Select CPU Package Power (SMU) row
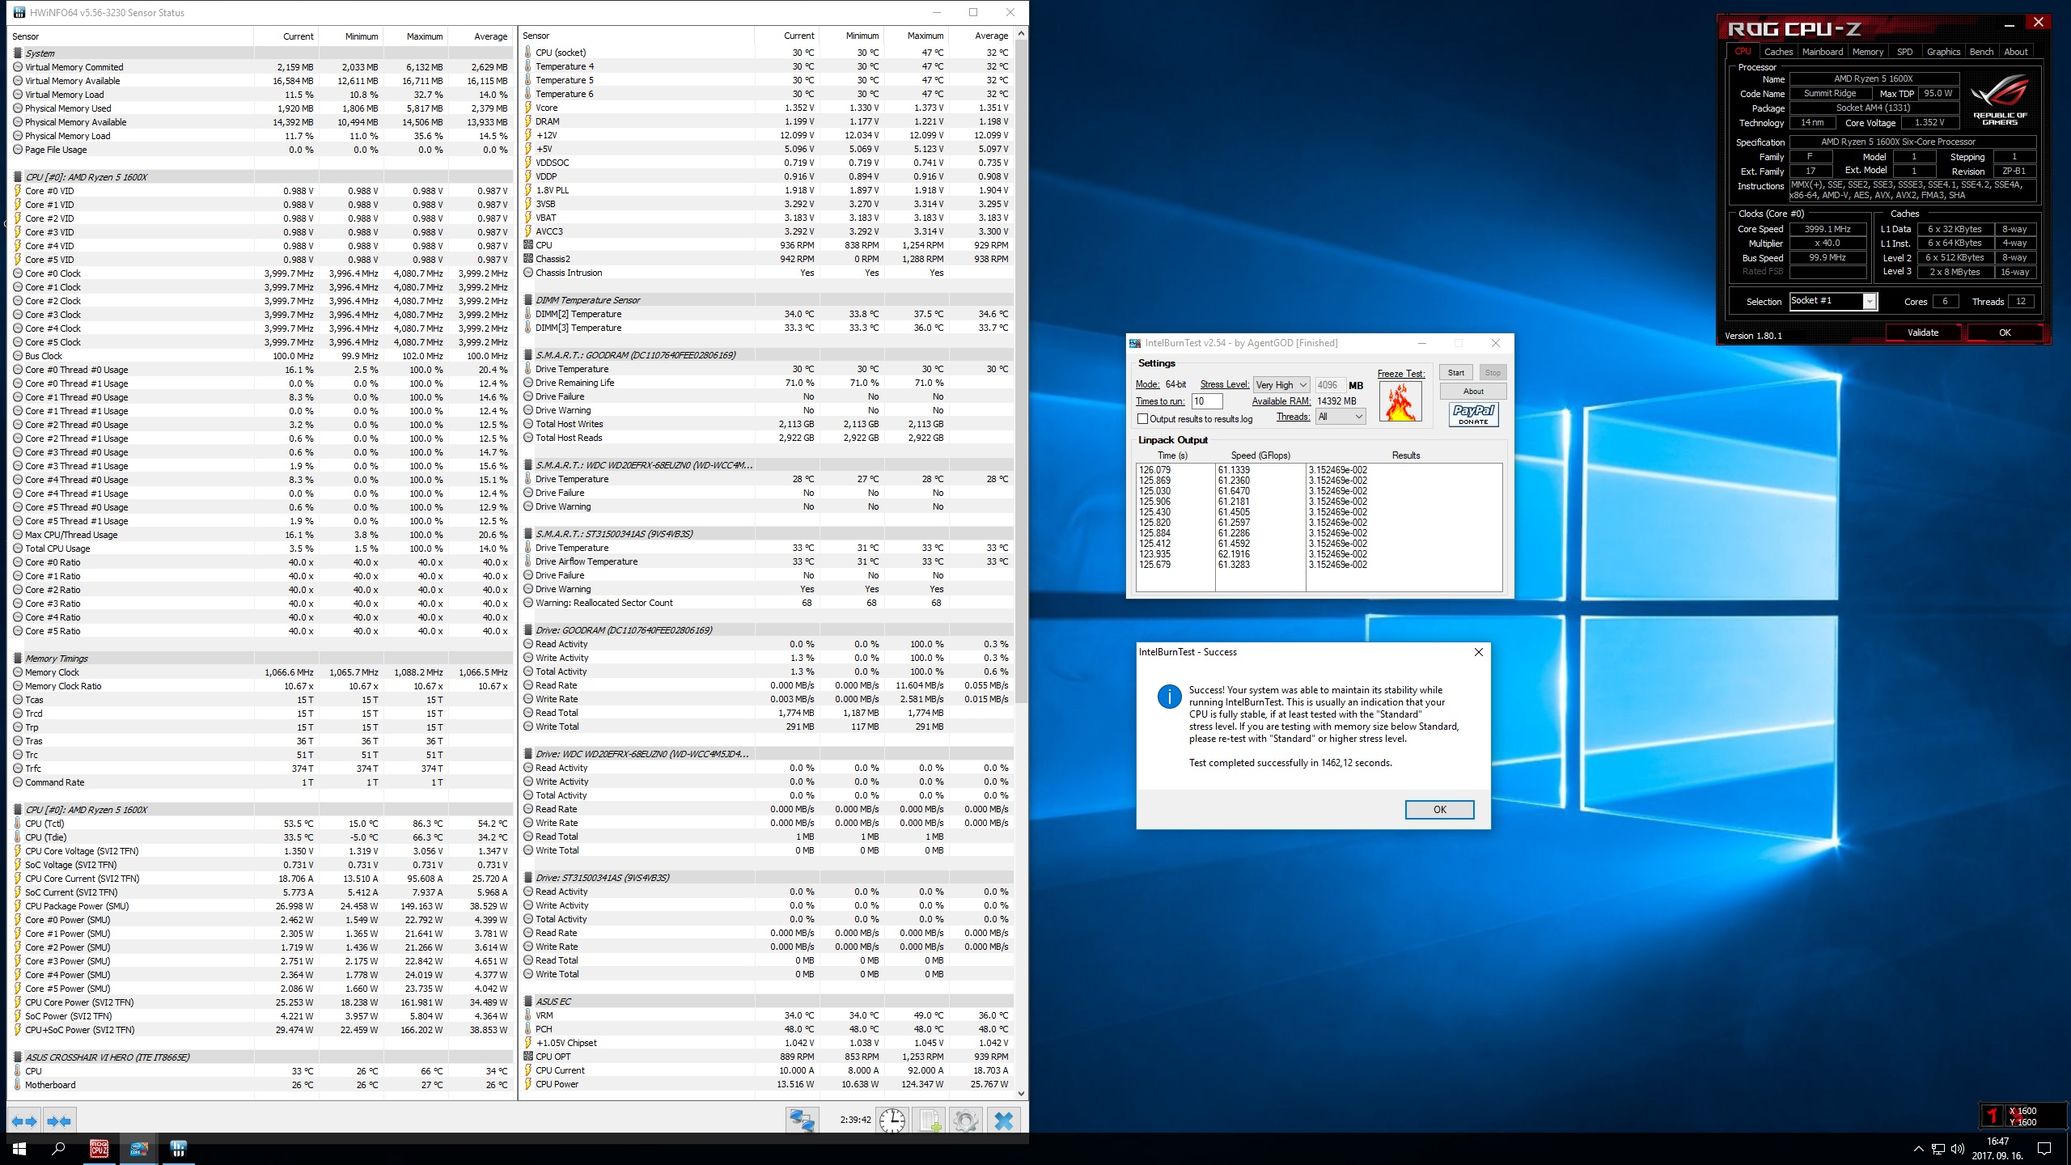 tap(262, 906)
